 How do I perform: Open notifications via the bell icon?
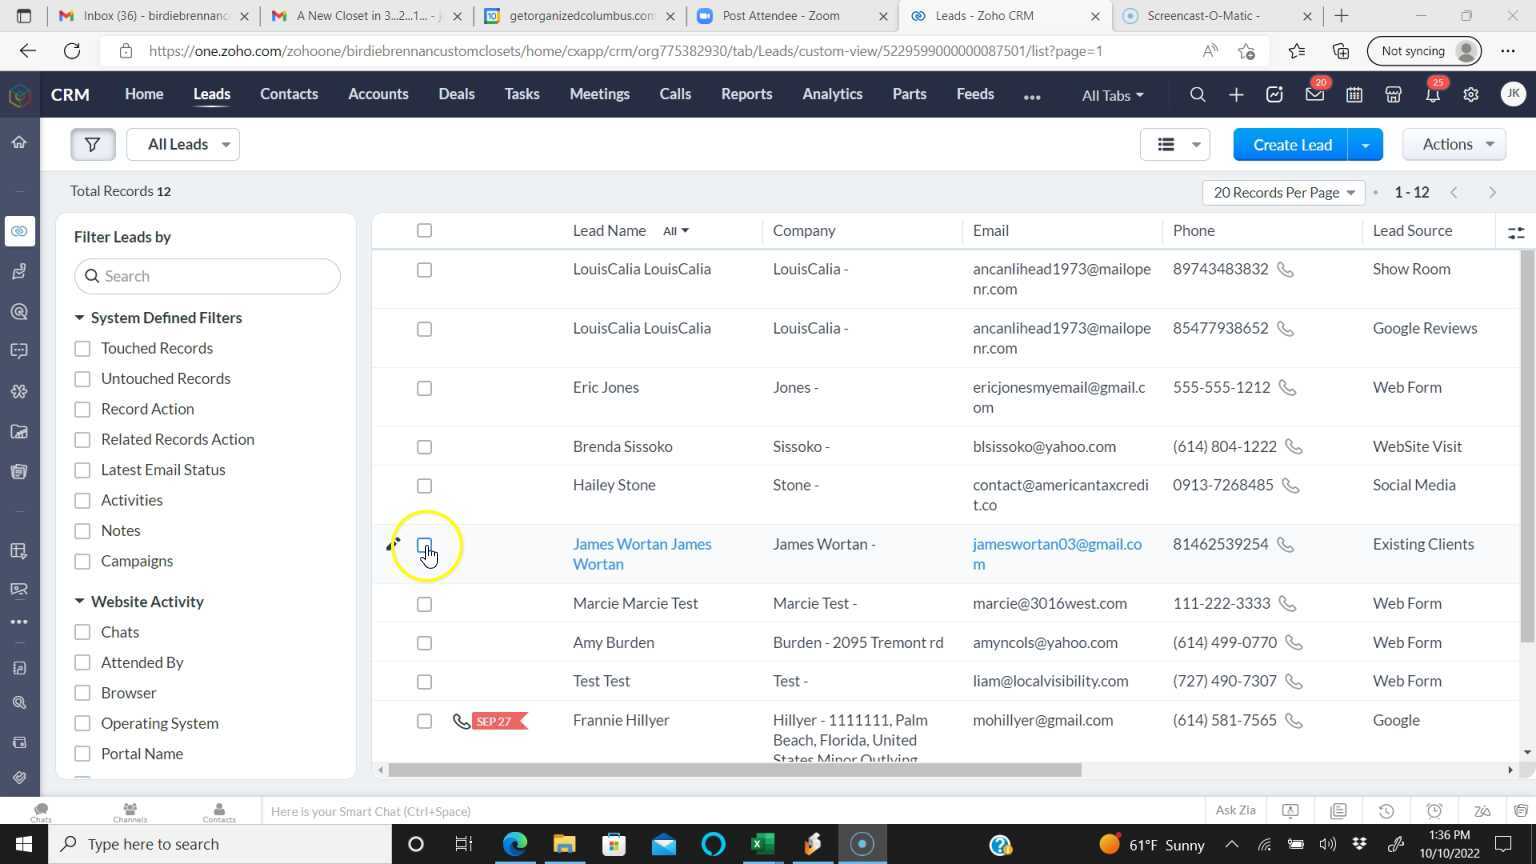tap(1432, 94)
